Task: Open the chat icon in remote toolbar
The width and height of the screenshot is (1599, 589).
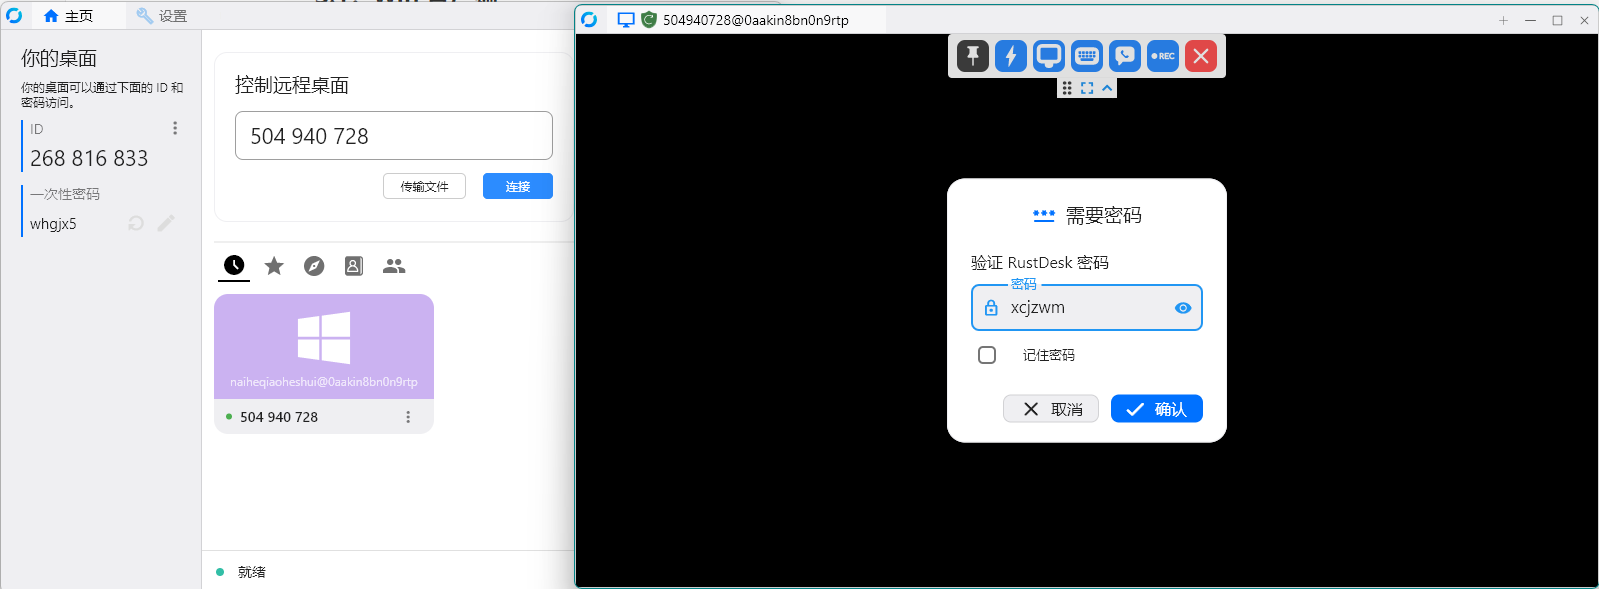Action: [1125, 56]
